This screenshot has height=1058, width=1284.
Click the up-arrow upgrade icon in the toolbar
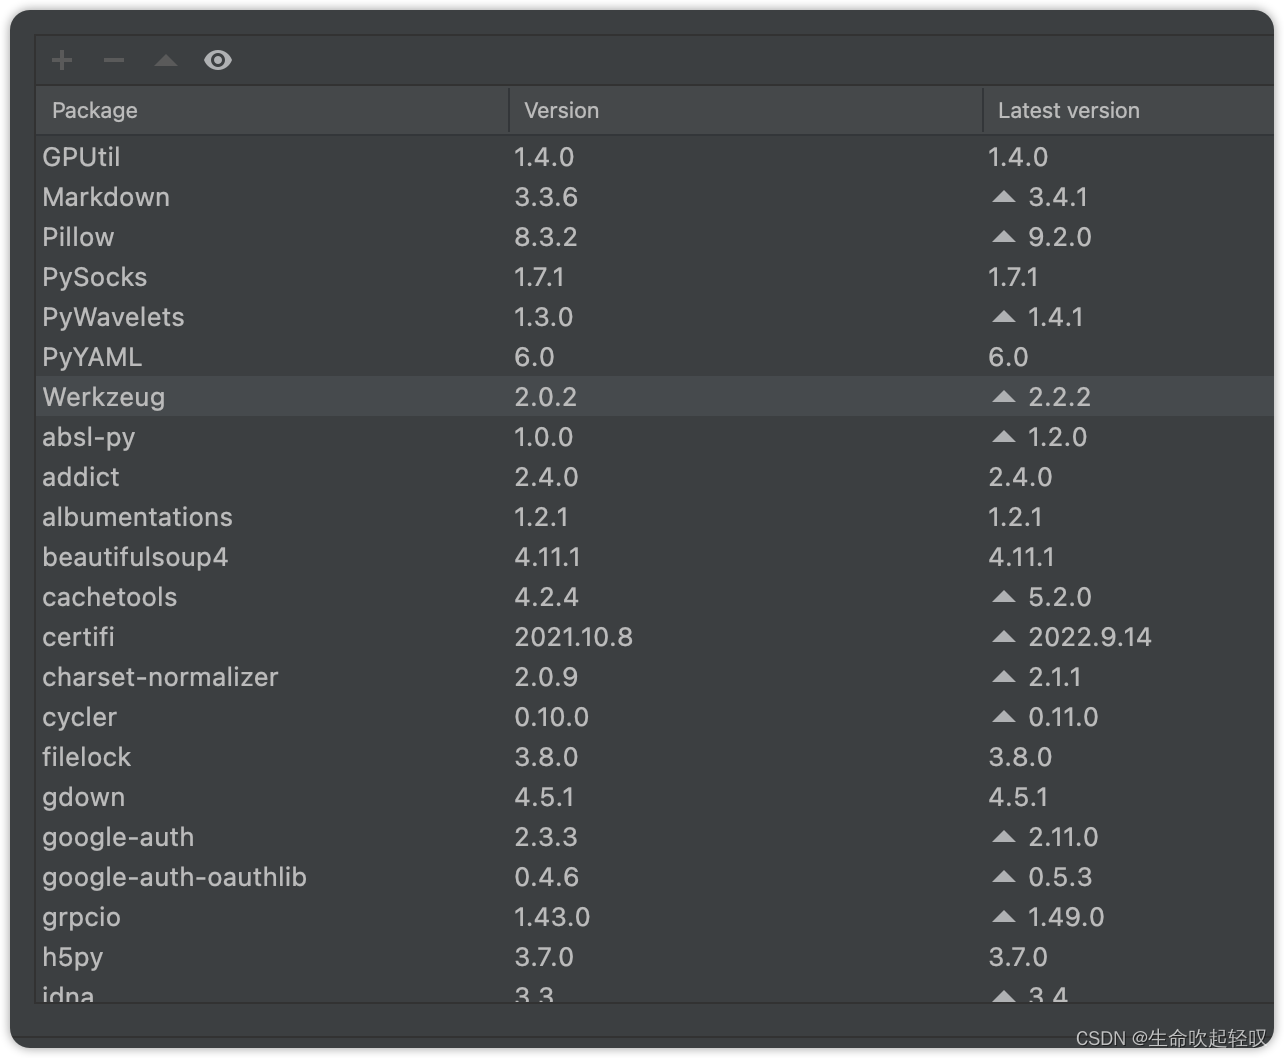click(166, 60)
